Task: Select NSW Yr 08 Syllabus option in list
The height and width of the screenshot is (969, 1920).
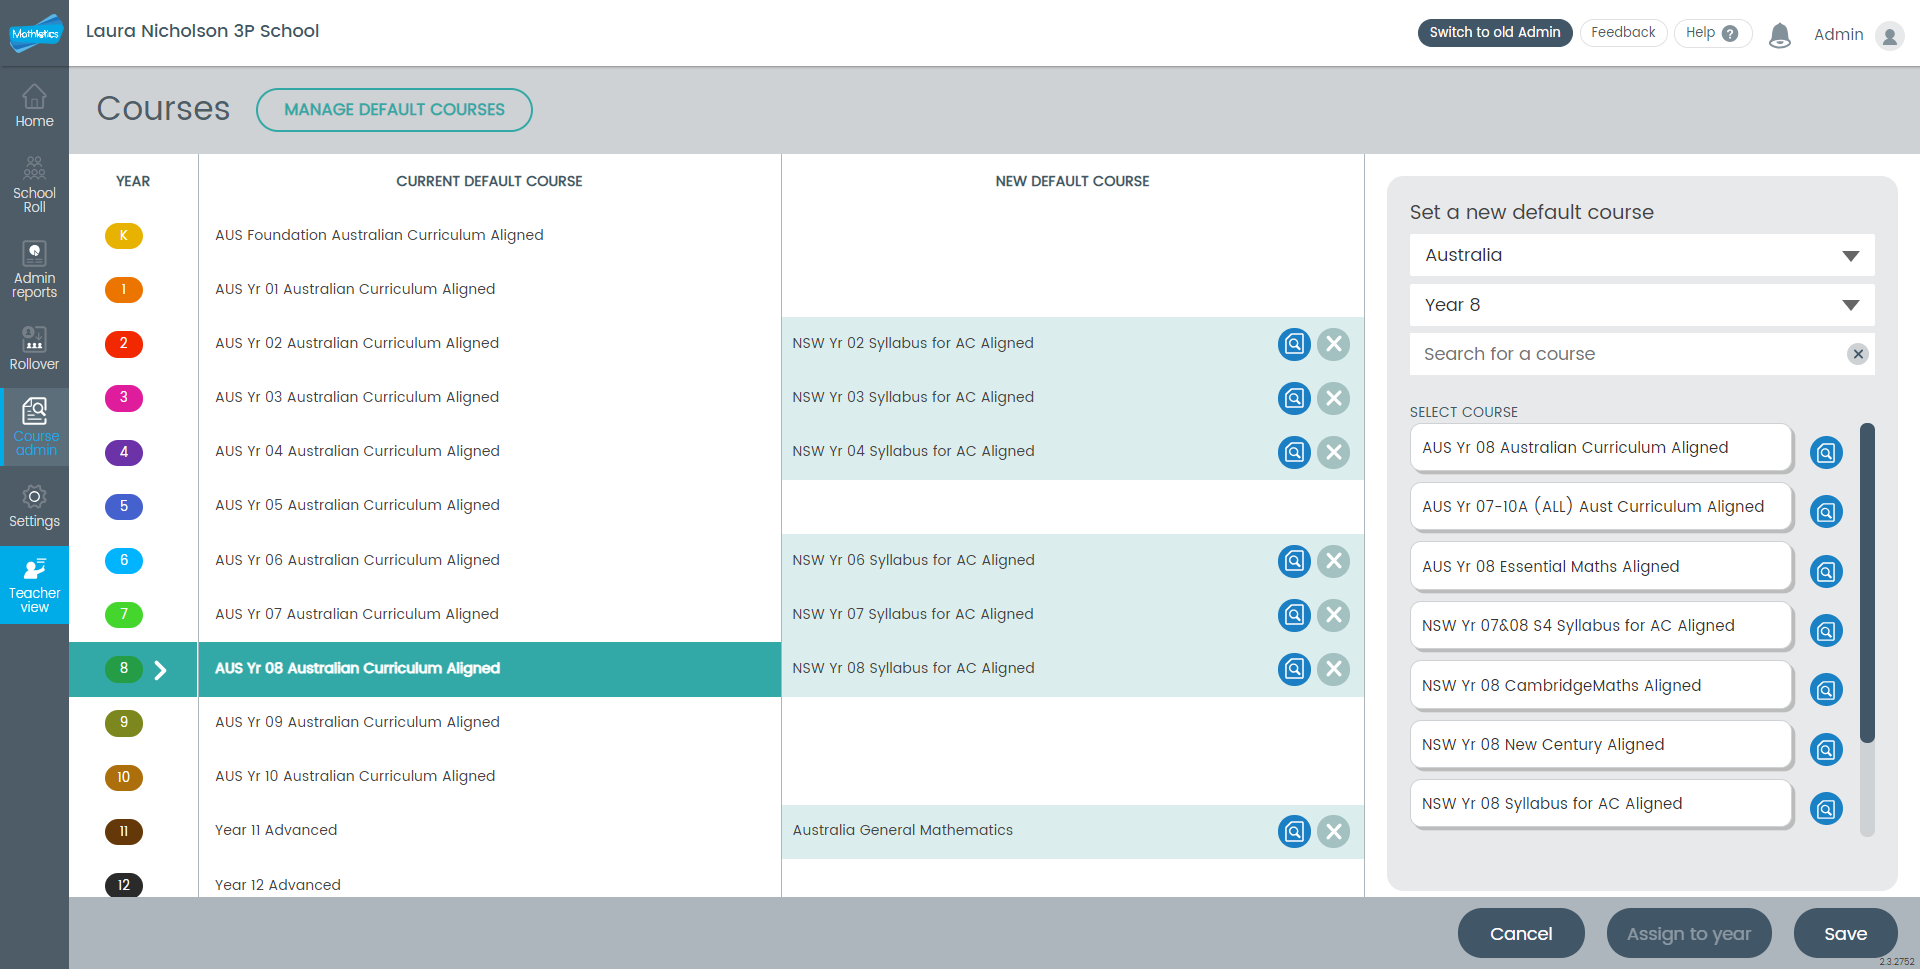Action: pos(1601,804)
